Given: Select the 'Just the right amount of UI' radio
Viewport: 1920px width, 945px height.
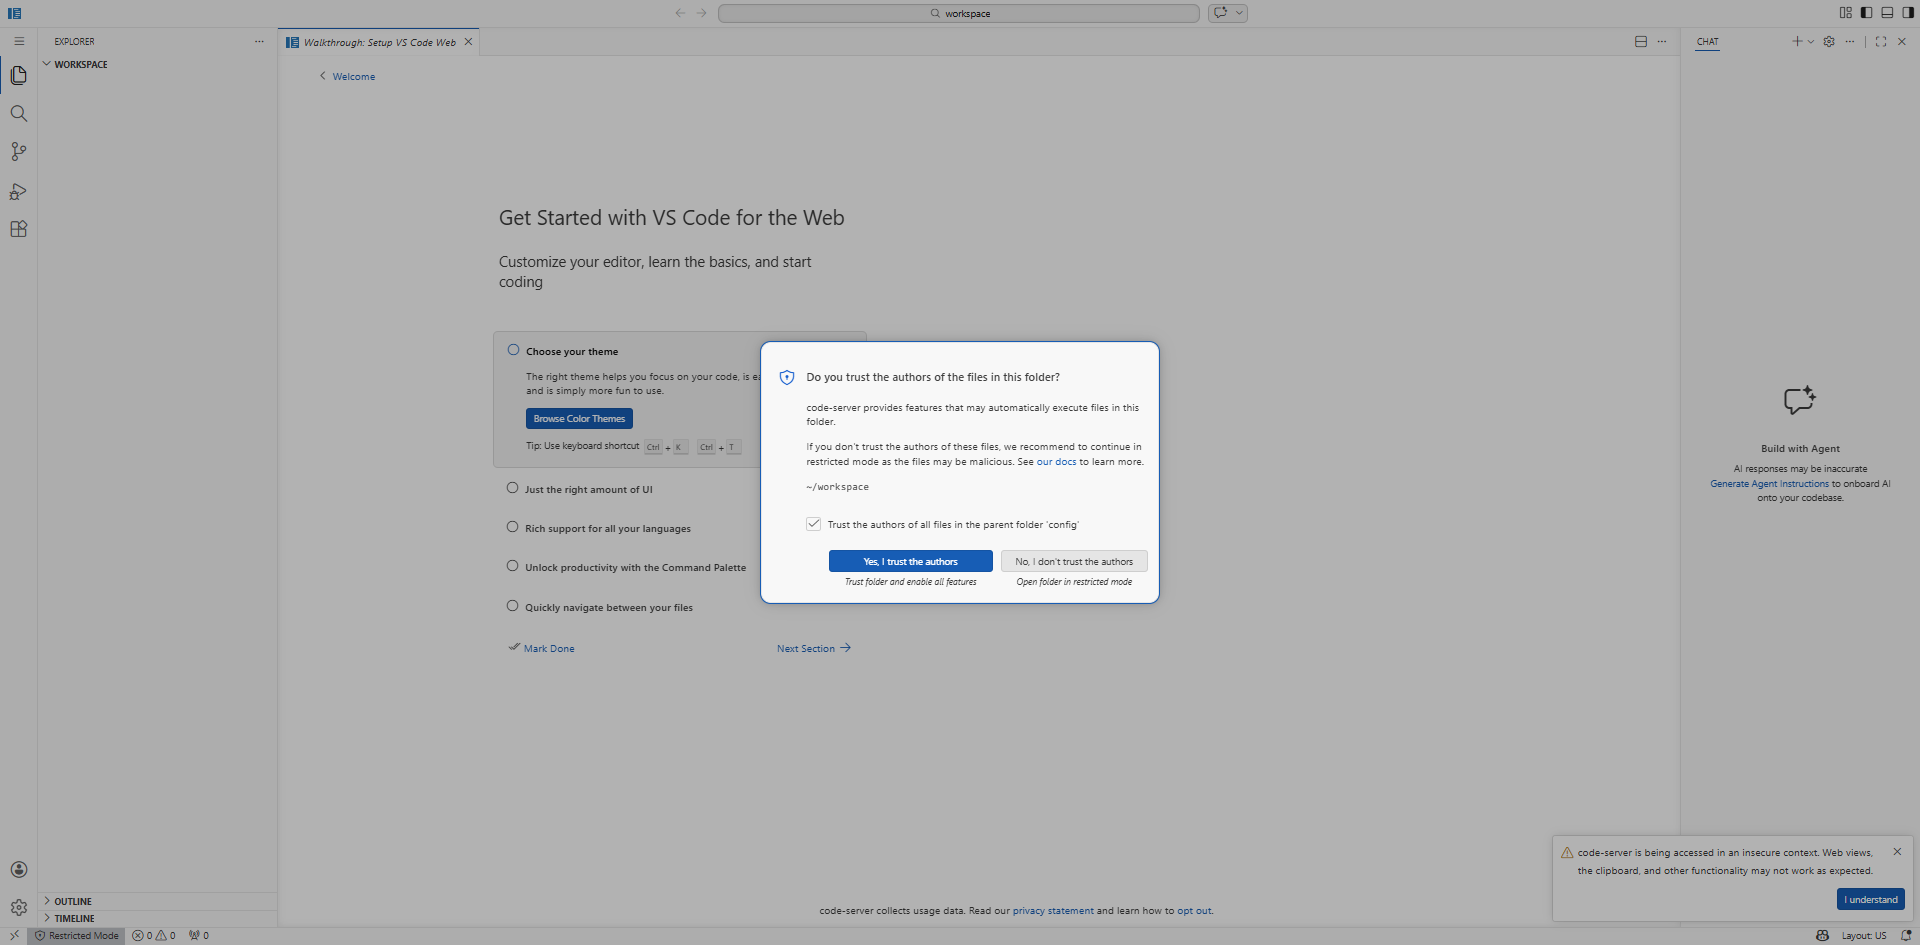Looking at the screenshot, I should click(512, 487).
